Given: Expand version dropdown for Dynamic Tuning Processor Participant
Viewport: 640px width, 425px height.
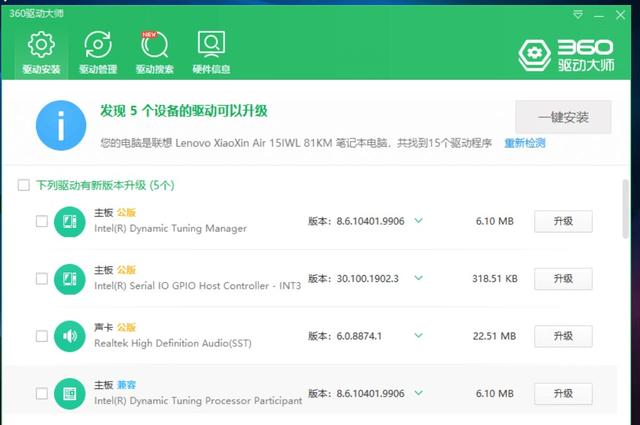Looking at the screenshot, I should (418, 393).
